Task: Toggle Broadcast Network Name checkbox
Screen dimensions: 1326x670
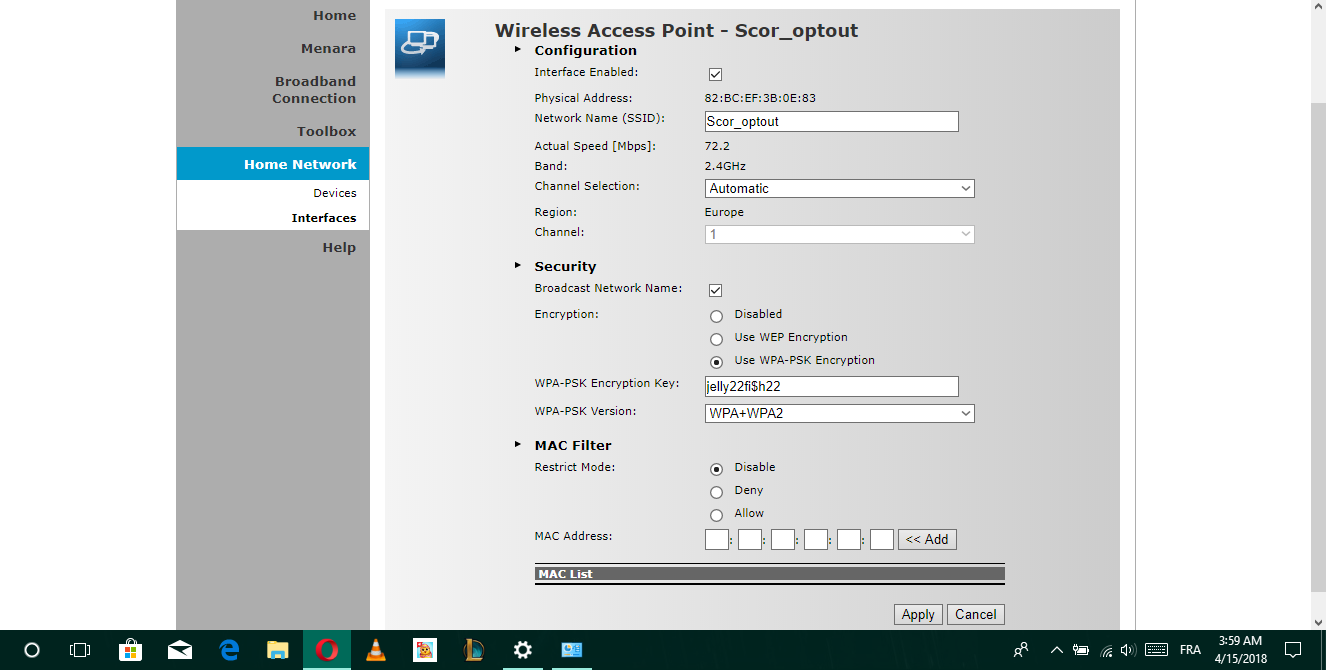Action: (x=715, y=291)
